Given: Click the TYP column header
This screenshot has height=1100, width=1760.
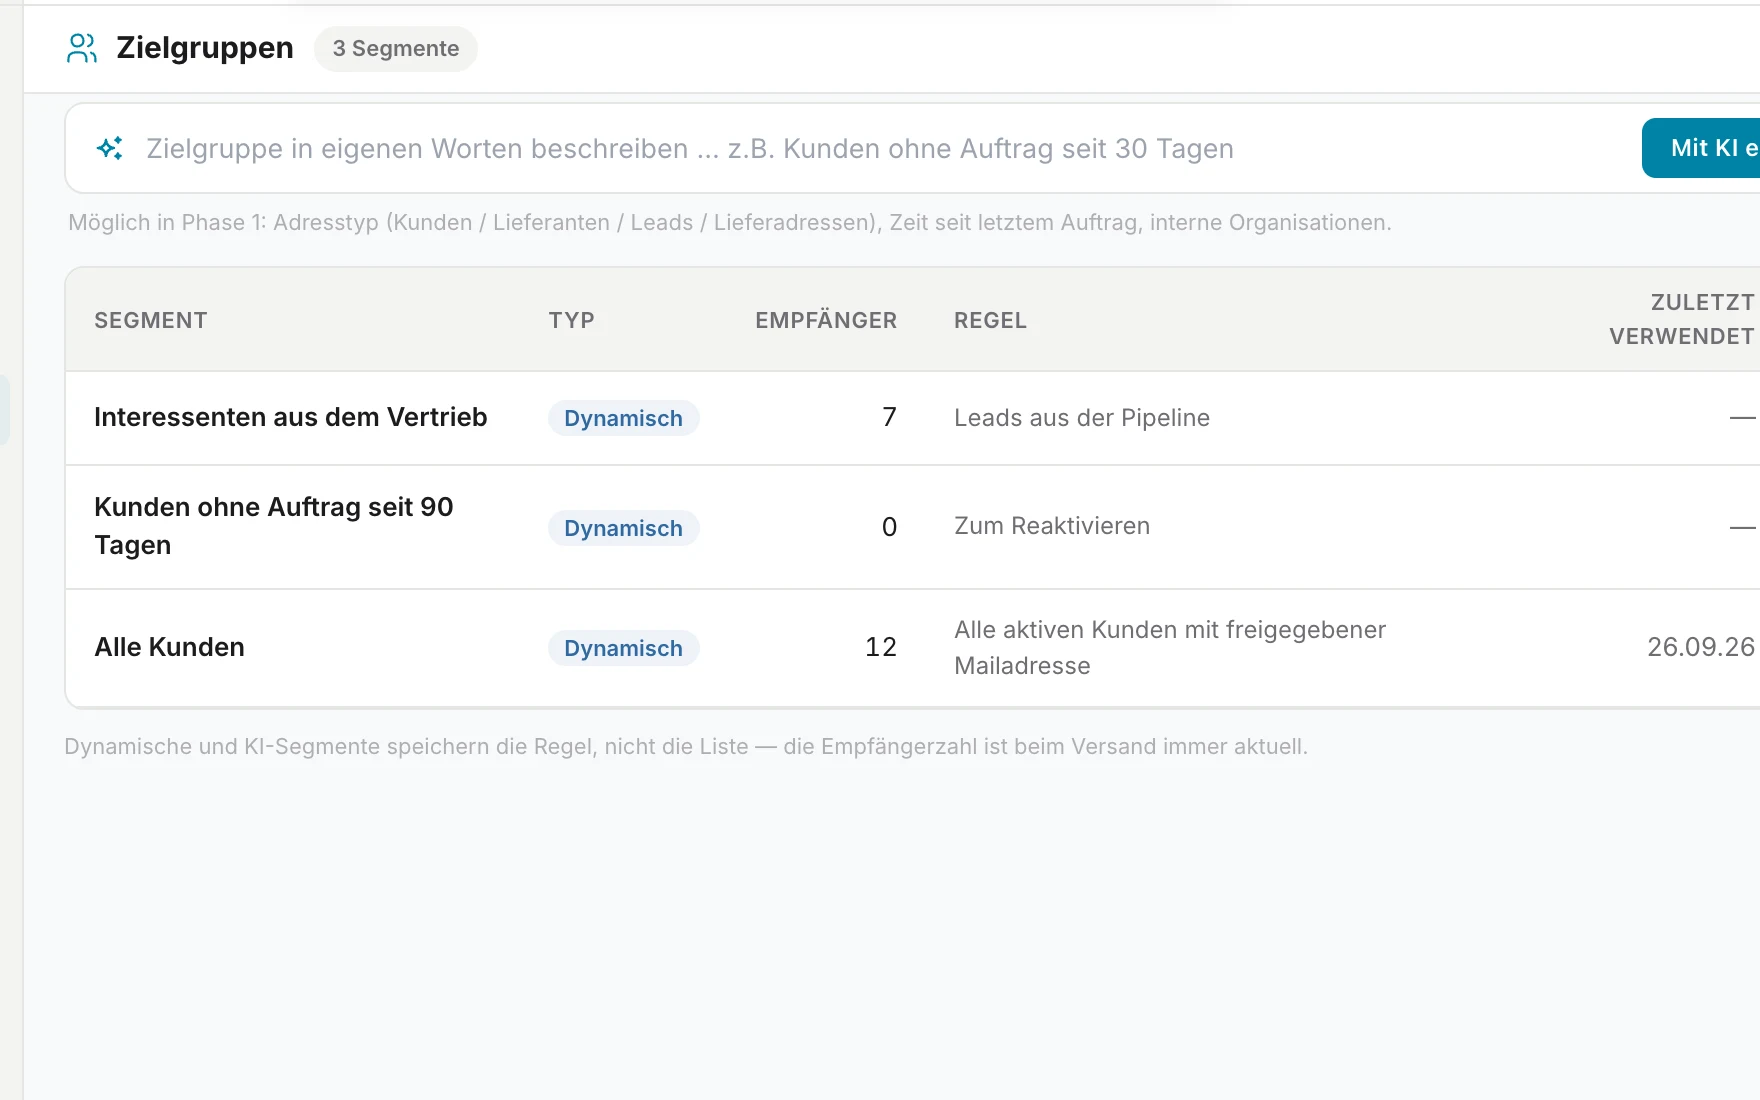Looking at the screenshot, I should tap(572, 320).
